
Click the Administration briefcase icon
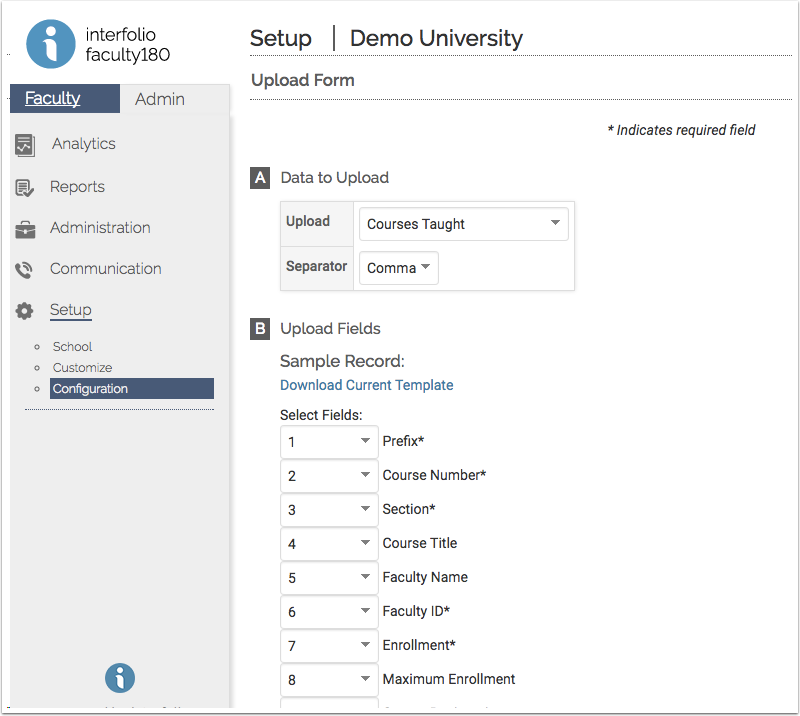click(x=25, y=229)
